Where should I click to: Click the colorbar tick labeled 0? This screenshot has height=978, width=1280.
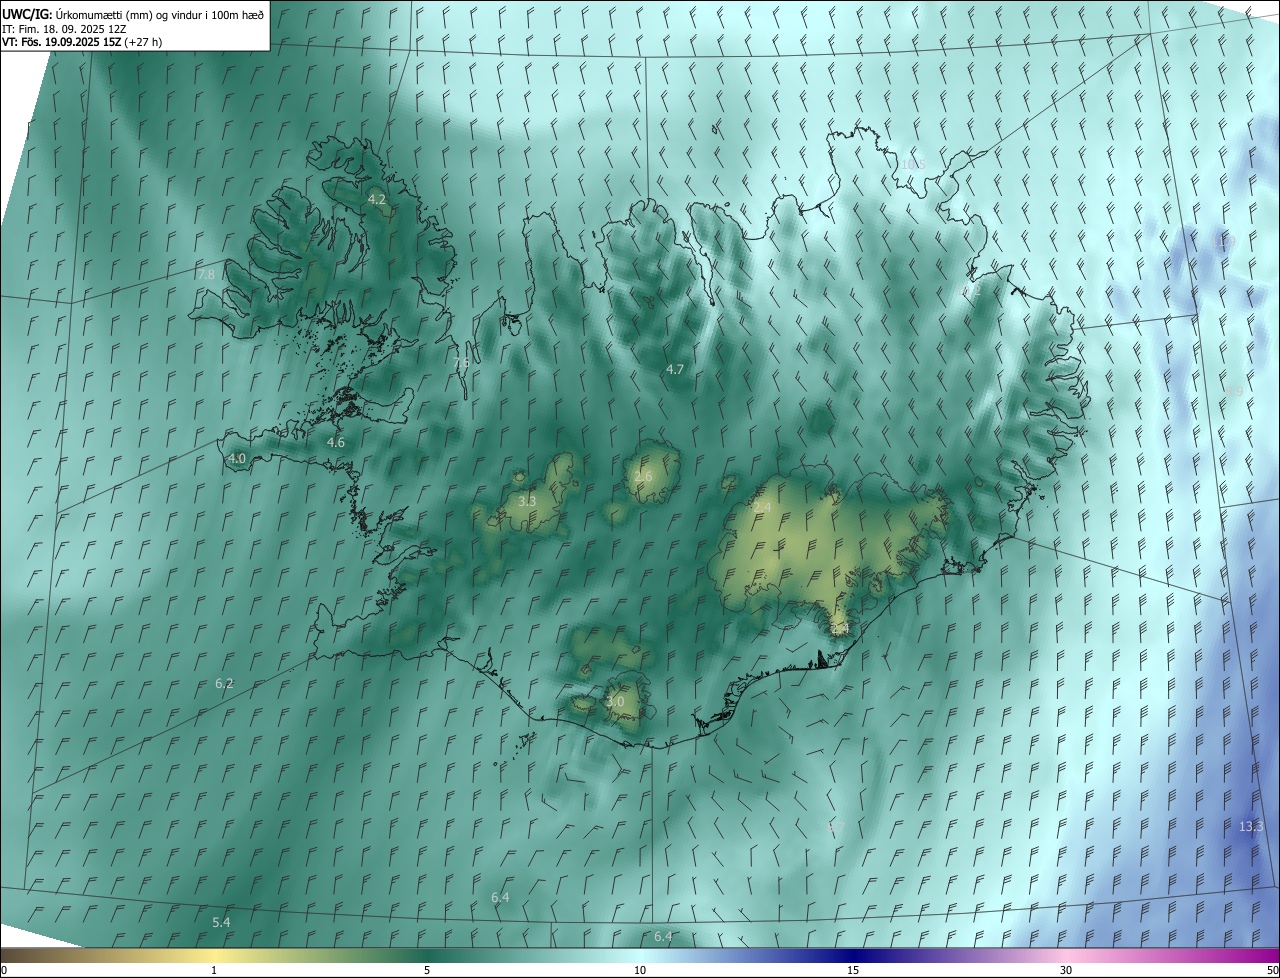click(x=4, y=970)
